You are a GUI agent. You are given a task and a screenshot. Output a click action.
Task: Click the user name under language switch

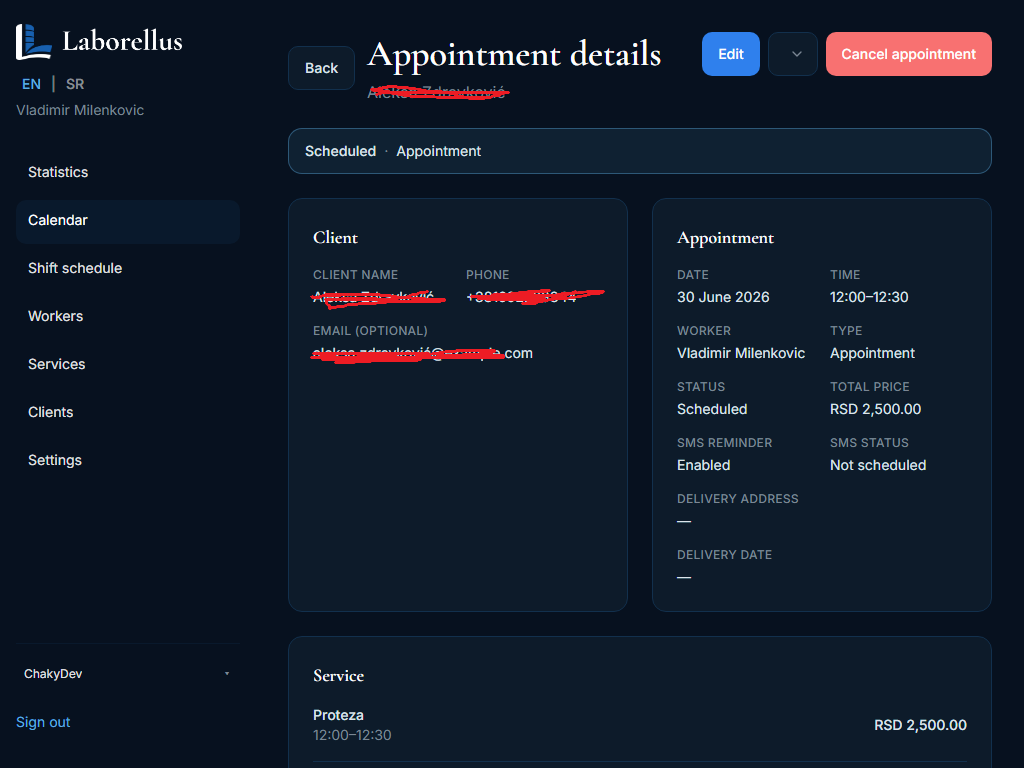coord(80,110)
